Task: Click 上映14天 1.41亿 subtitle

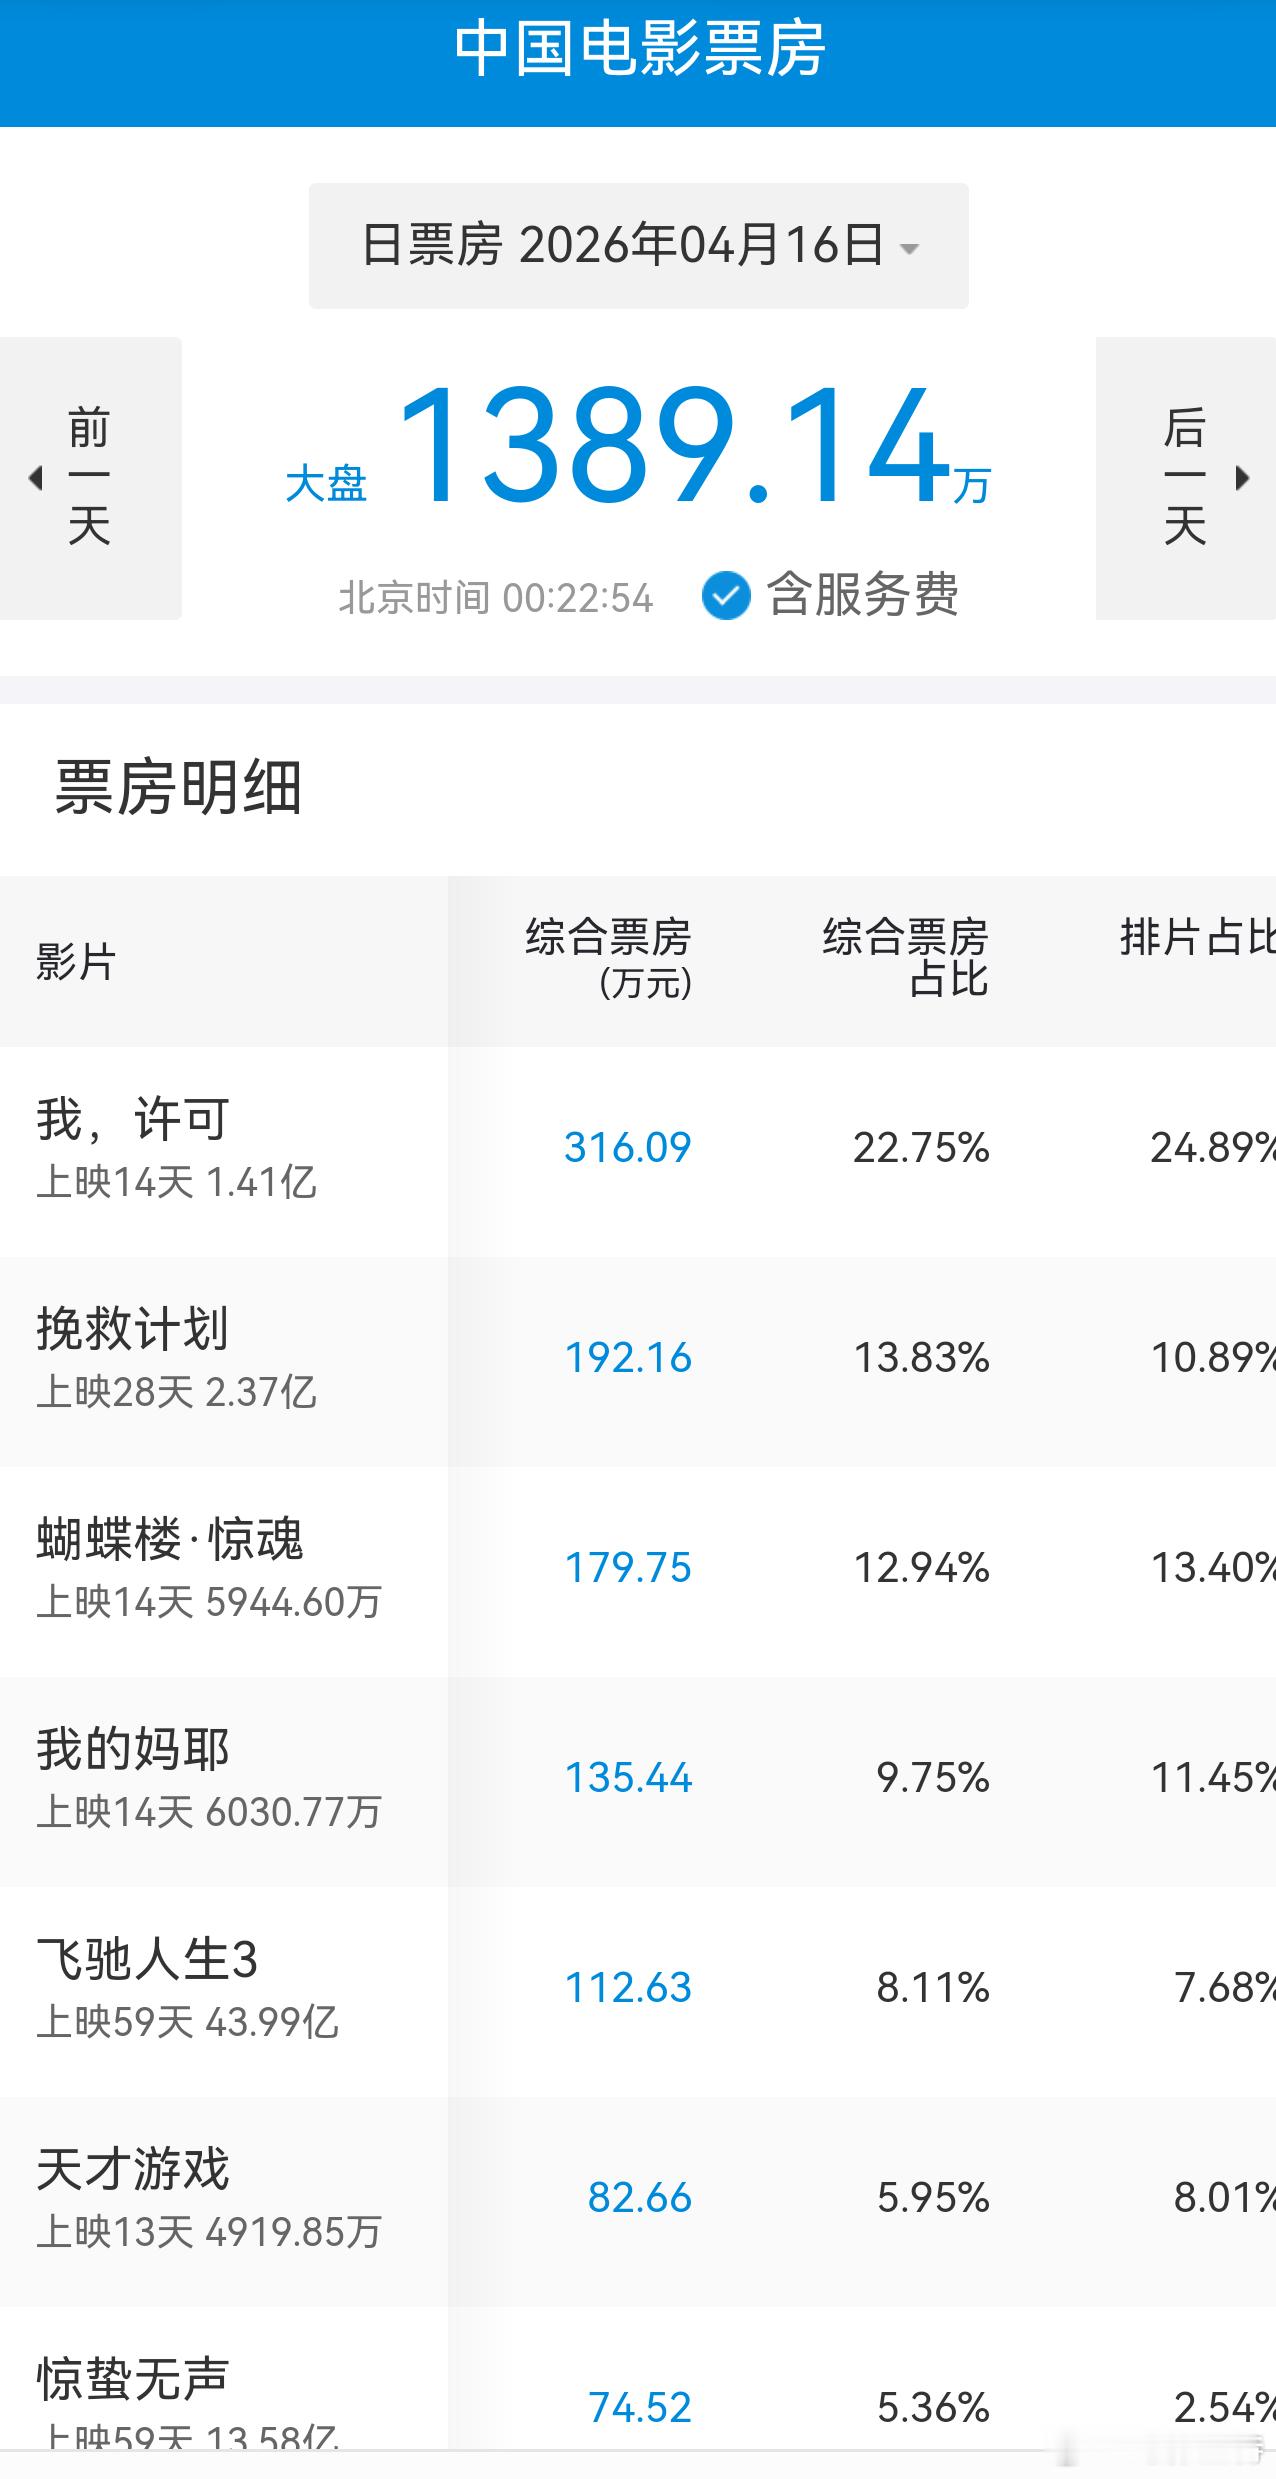Action: coord(177,1183)
